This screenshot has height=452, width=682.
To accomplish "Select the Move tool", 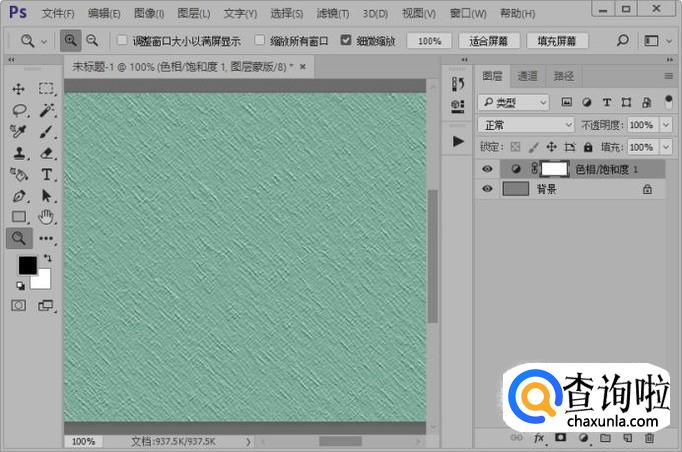I will tap(19, 88).
